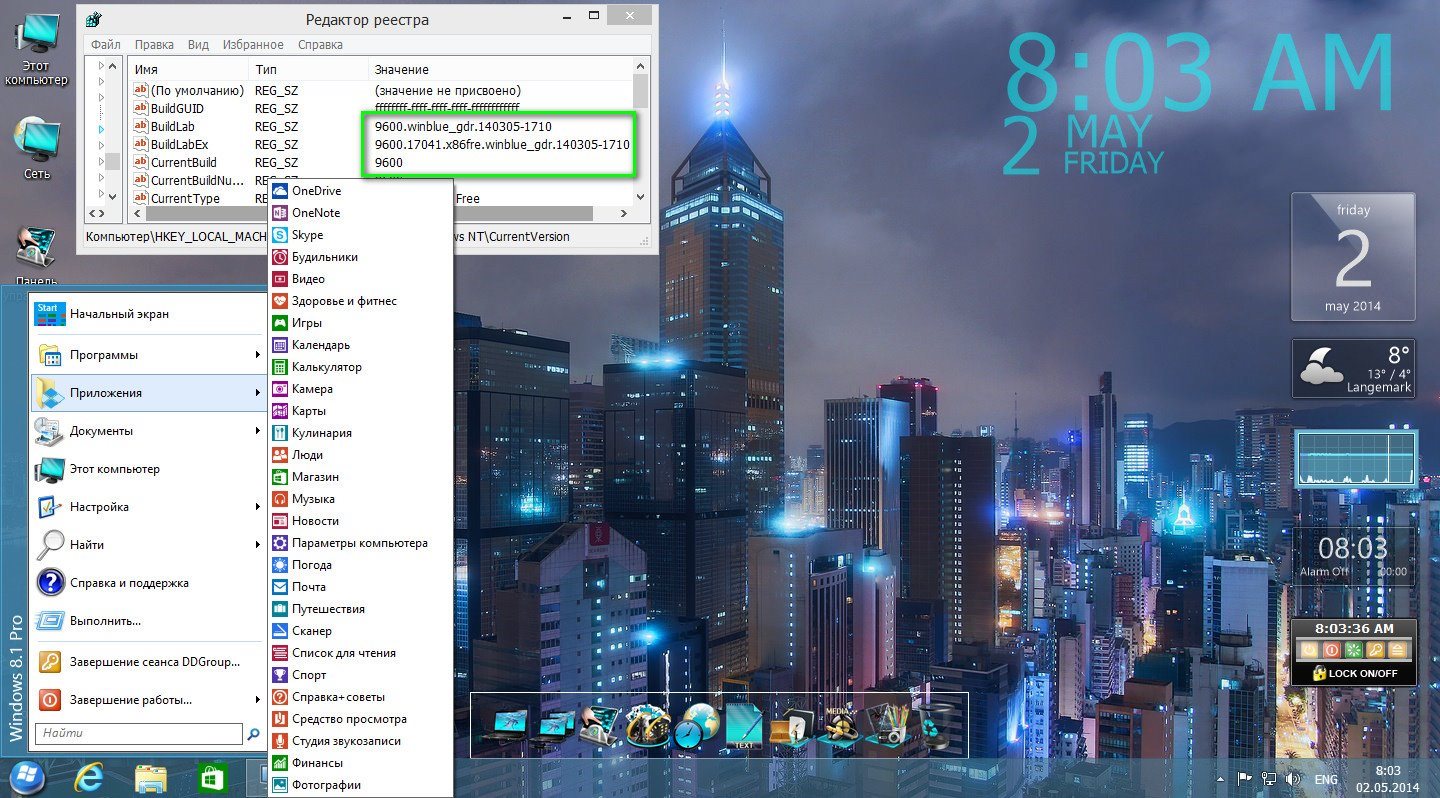Image resolution: width=1440 pixels, height=798 pixels.
Task: Click the Найти search box in the start menu
Action: click(x=139, y=734)
